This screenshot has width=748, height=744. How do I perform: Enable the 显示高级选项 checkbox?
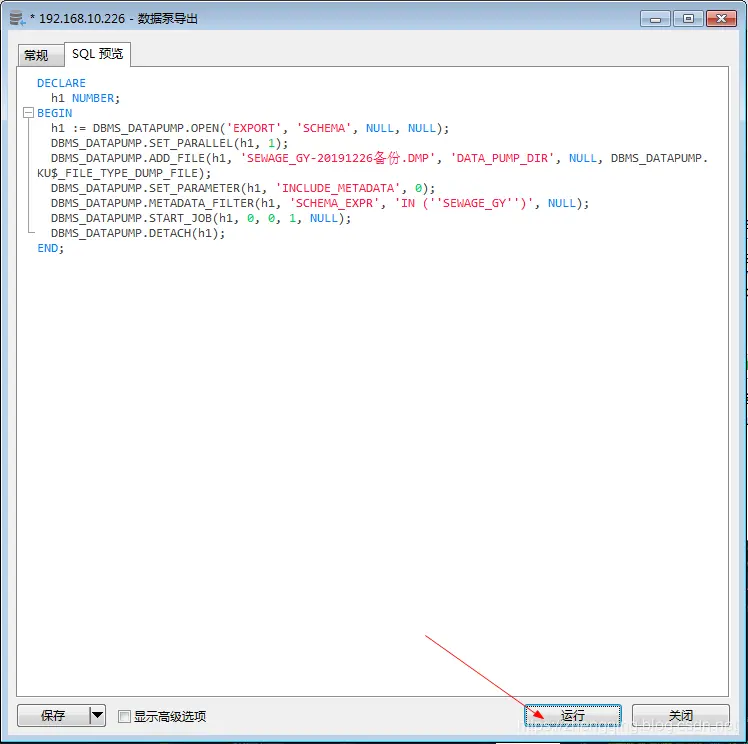pyautogui.click(x=124, y=716)
